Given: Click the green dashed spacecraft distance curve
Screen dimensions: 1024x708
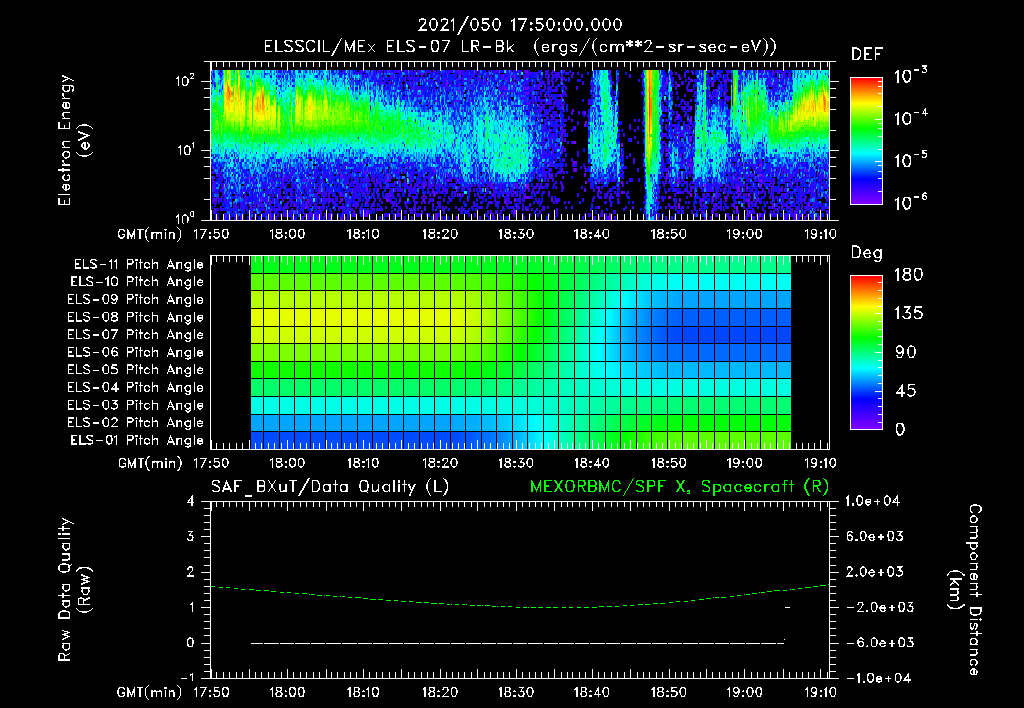Looking at the screenshot, I should pyautogui.click(x=520, y=607).
